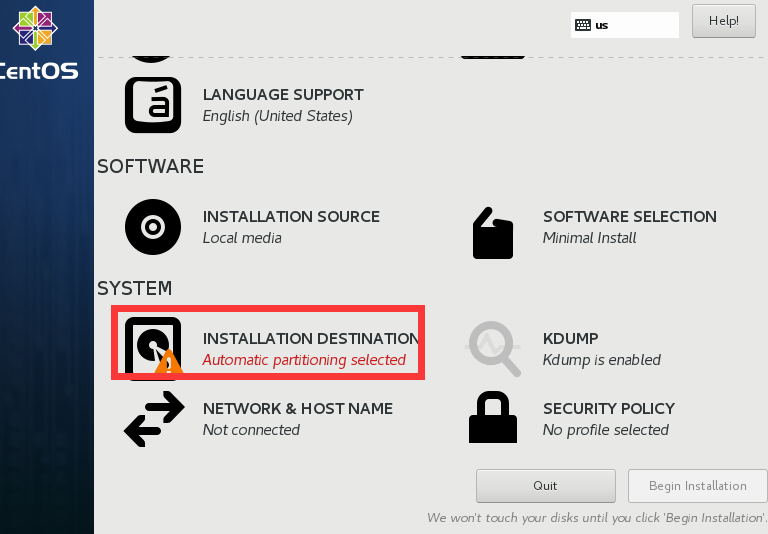Open the SOFTWARE SELECTION heading text
The image size is (768, 534).
click(629, 217)
